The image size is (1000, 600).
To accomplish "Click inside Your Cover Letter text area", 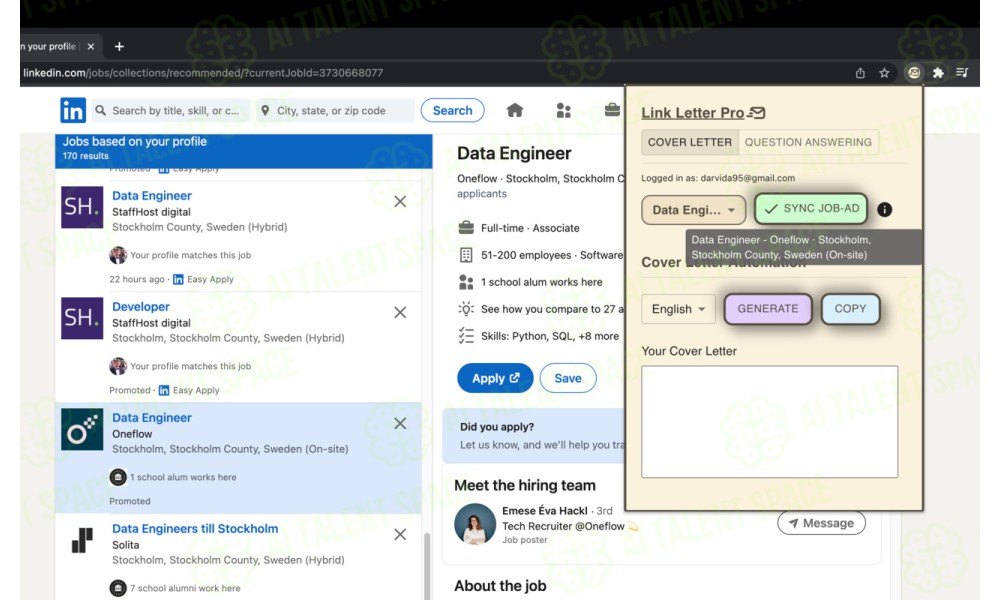I will [769, 421].
